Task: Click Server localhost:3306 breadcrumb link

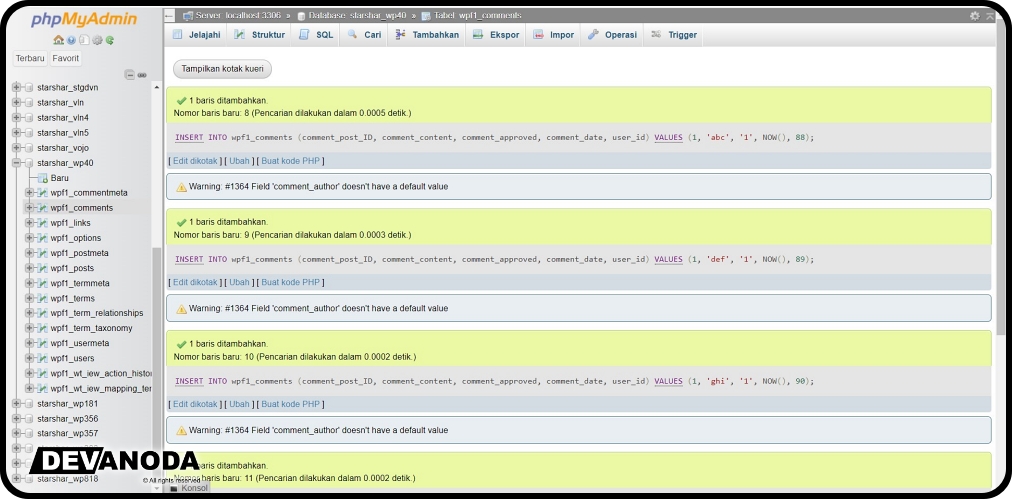Action: click(238, 15)
